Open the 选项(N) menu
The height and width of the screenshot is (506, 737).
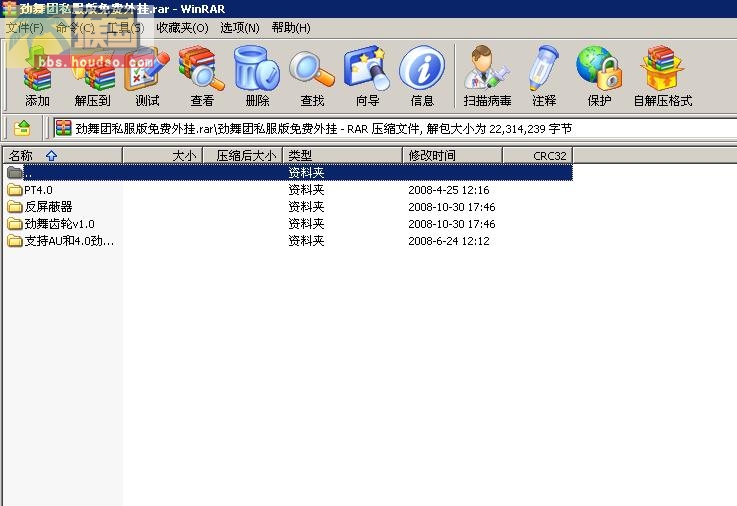(x=240, y=28)
